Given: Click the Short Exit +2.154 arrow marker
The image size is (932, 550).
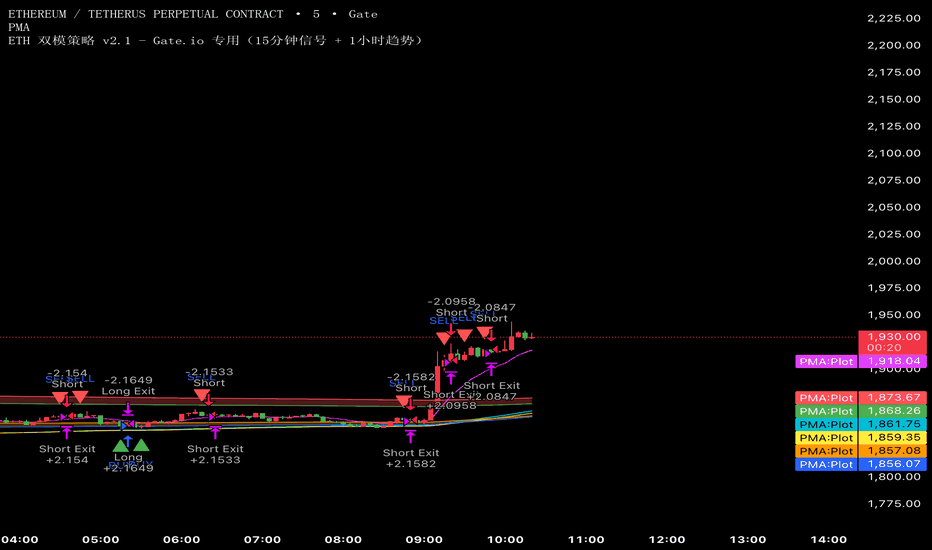Looking at the screenshot, I should coord(67,432).
